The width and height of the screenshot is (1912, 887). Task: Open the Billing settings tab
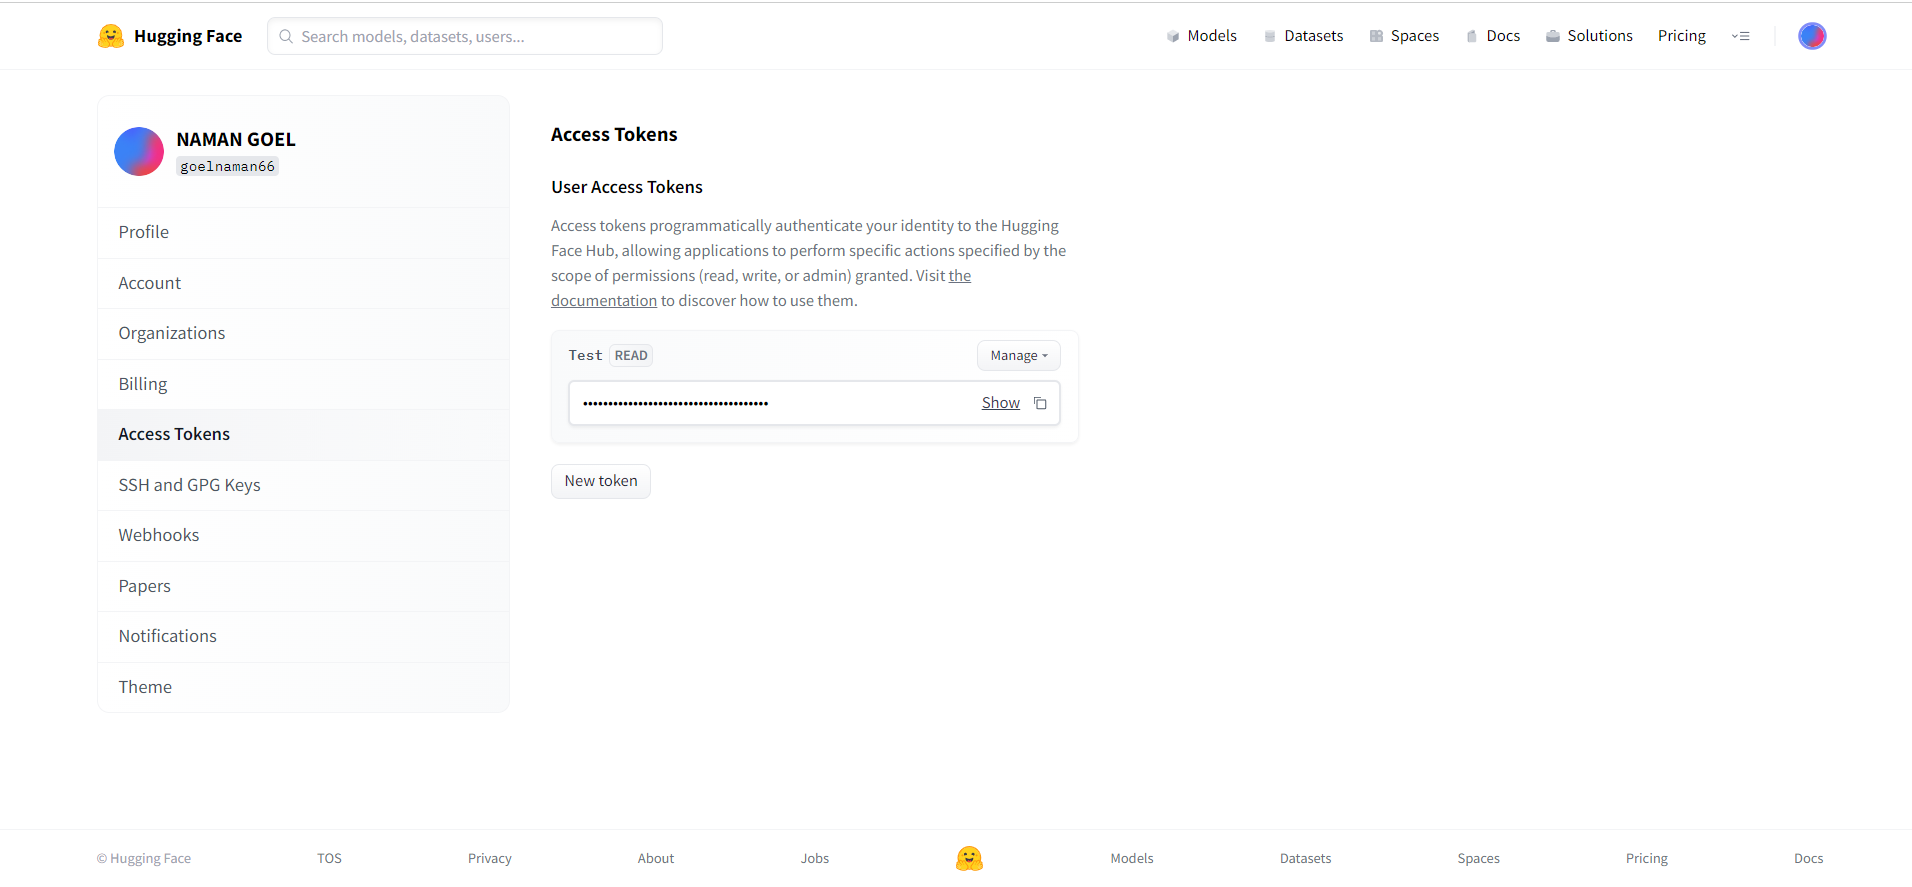[304, 384]
